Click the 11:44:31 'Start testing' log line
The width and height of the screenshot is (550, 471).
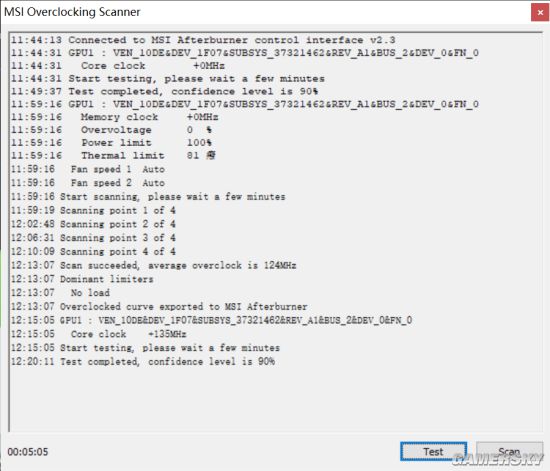tap(168, 79)
